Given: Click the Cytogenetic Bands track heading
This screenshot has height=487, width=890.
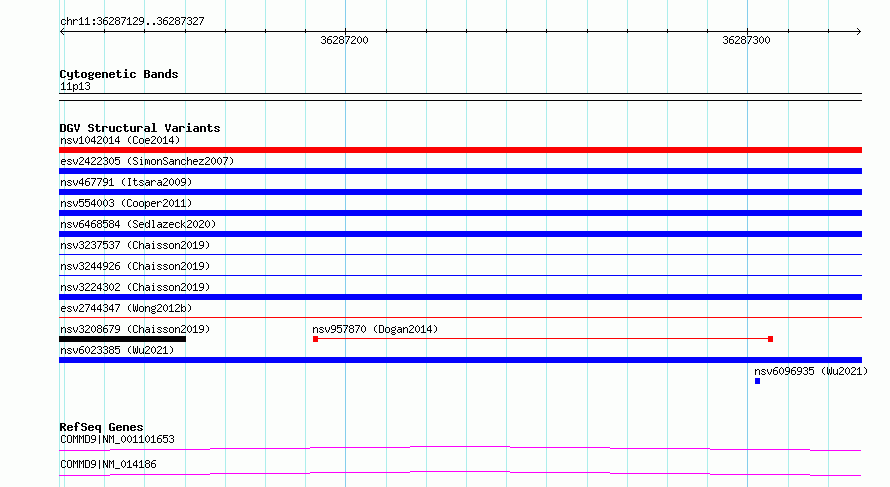Looking at the screenshot, I should point(119,74).
